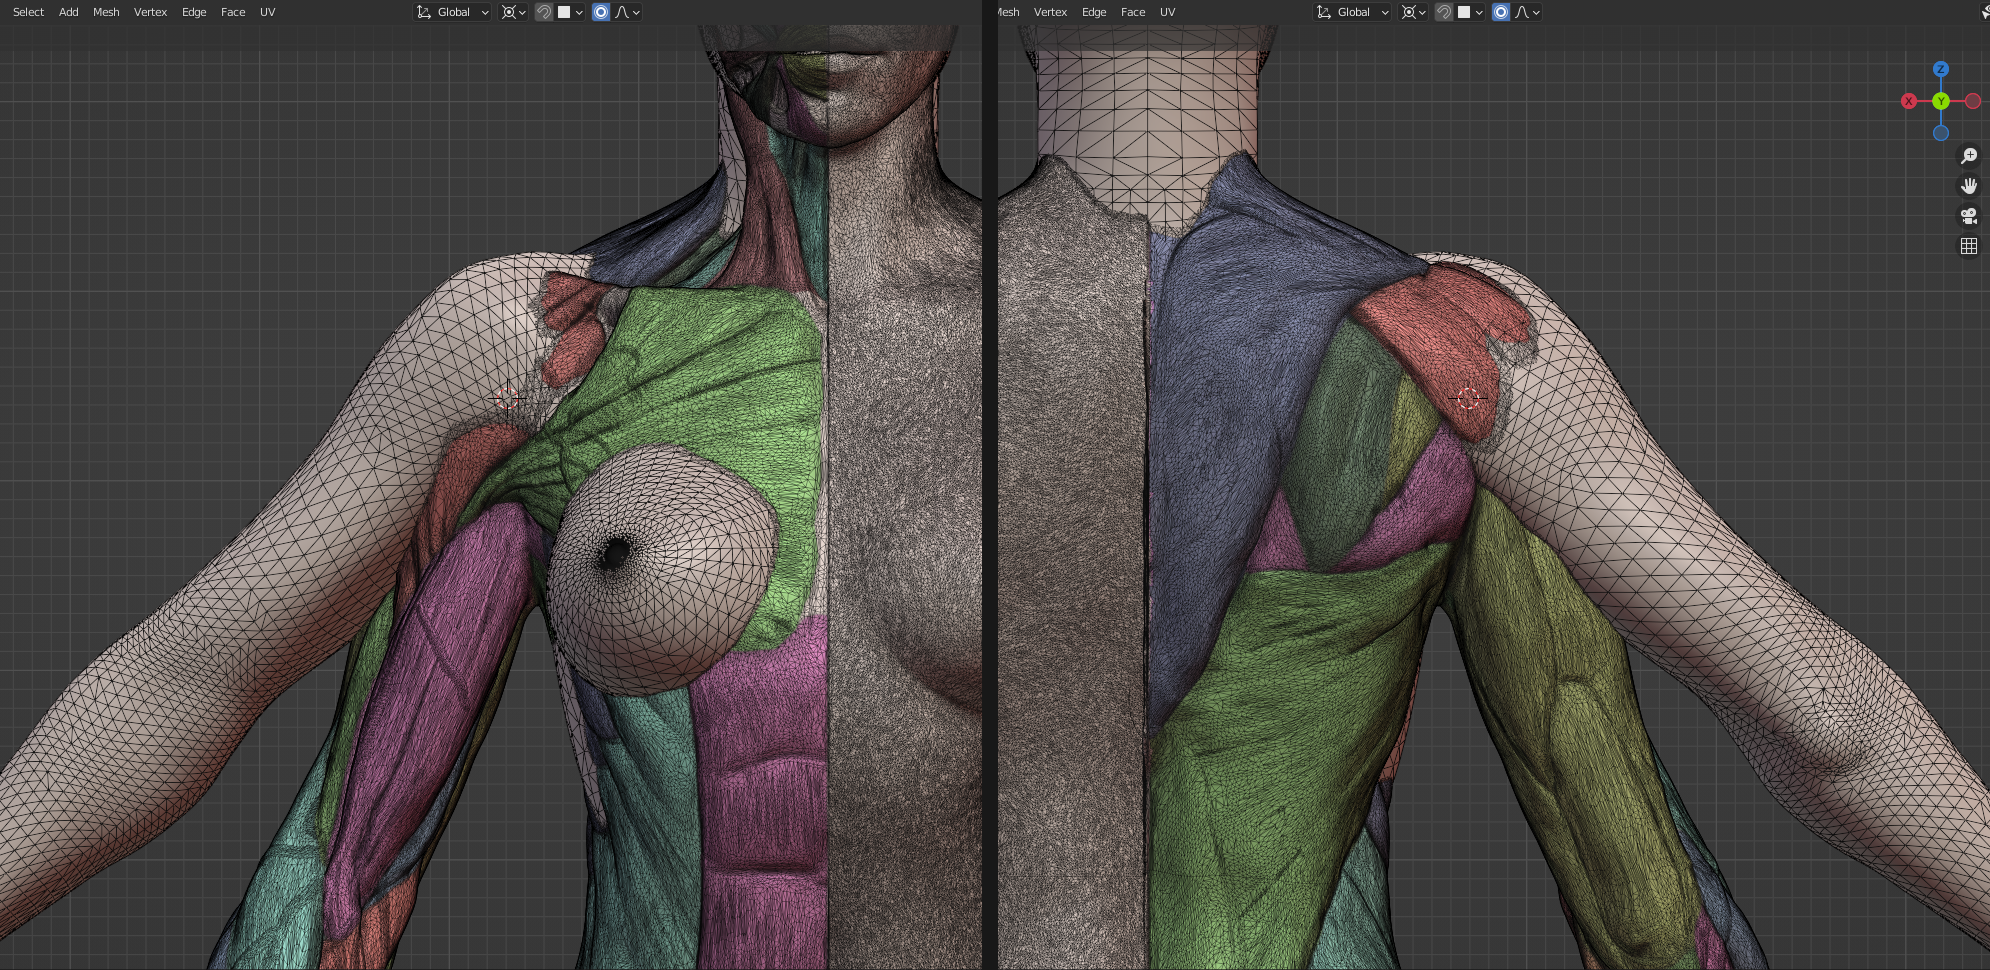Open the Add menu in left viewport
Viewport: 1990px width, 970px height.
[68, 12]
